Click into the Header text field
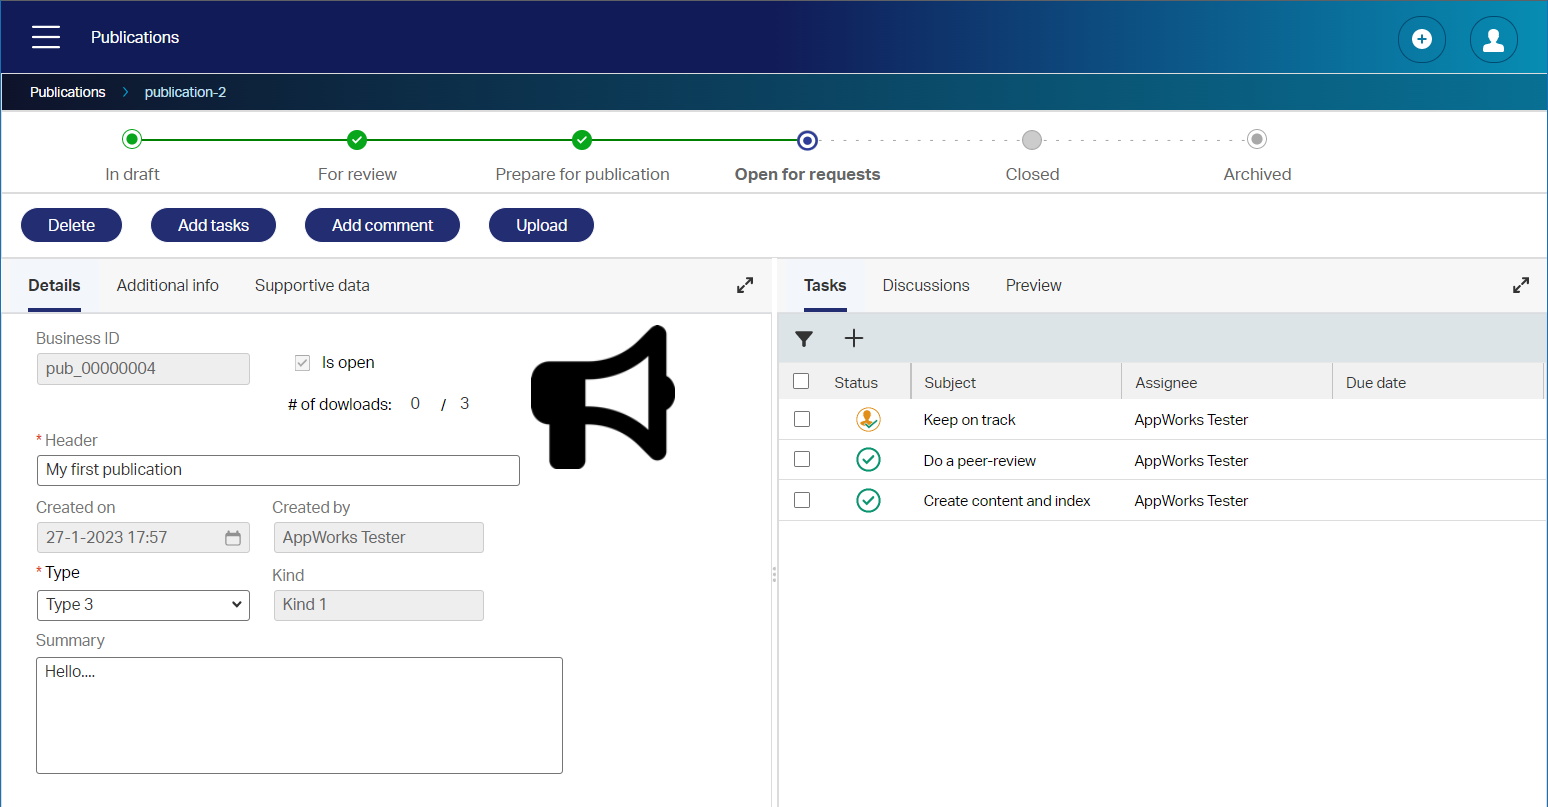 point(278,470)
